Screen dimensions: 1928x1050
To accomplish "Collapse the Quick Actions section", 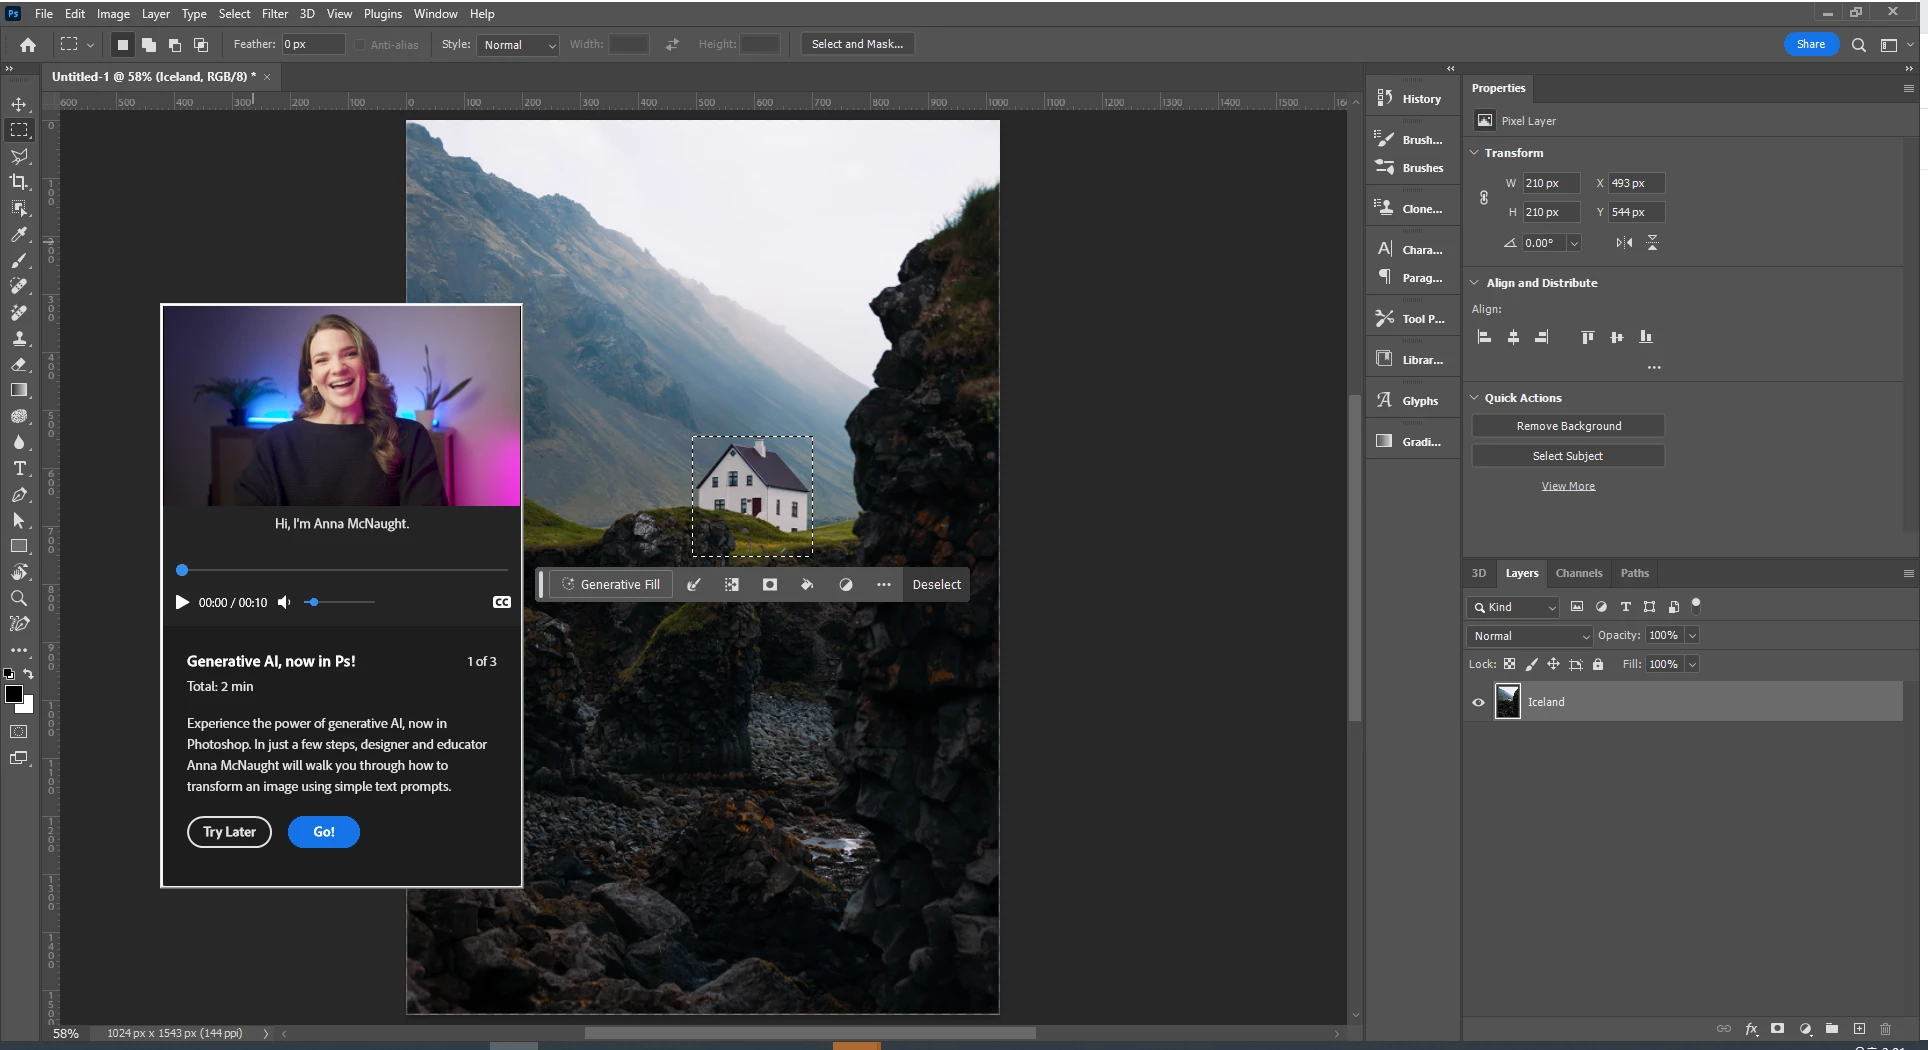I will pos(1474,398).
